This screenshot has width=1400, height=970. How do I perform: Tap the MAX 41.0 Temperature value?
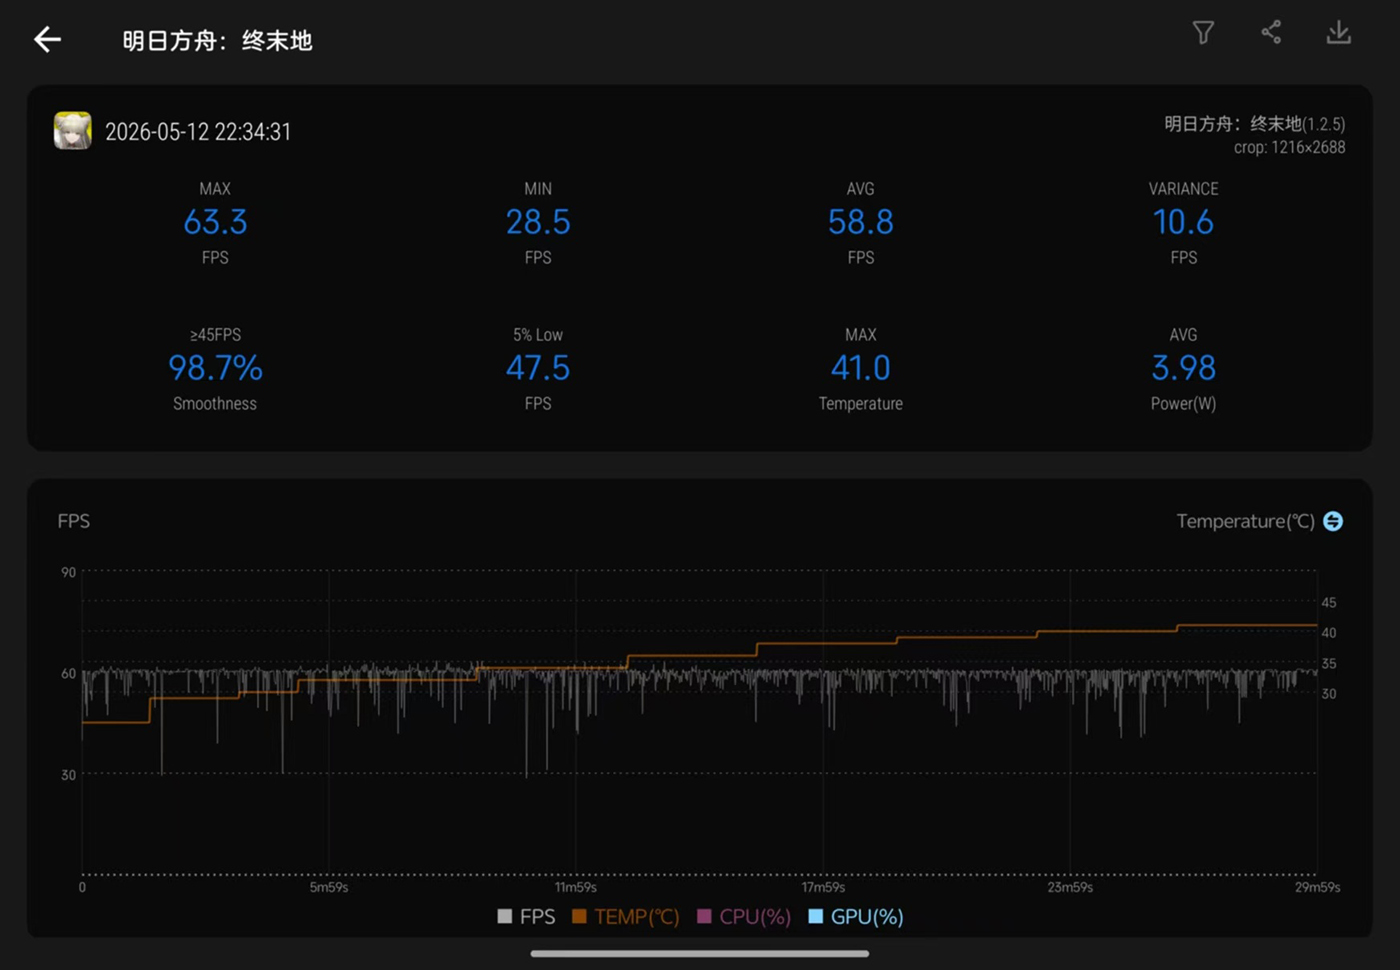pos(860,368)
